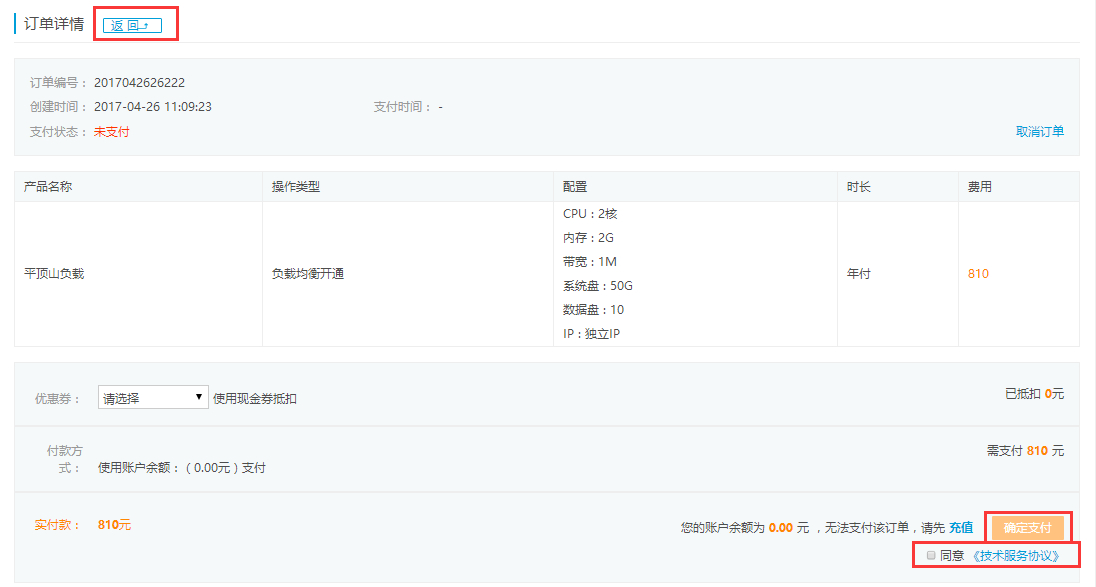Click the 费用 column header
The width and height of the screenshot is (1096, 587).
(979, 187)
